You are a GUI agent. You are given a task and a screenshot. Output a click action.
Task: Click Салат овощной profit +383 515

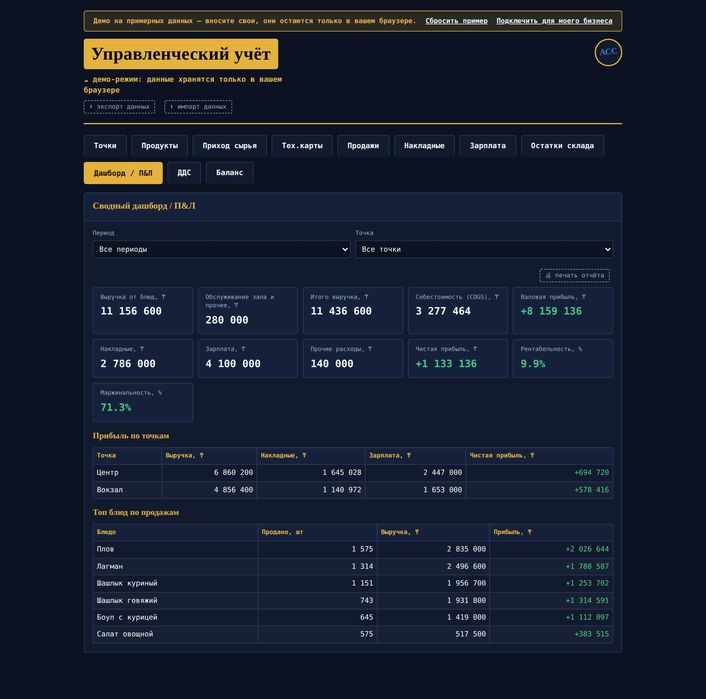click(591, 634)
